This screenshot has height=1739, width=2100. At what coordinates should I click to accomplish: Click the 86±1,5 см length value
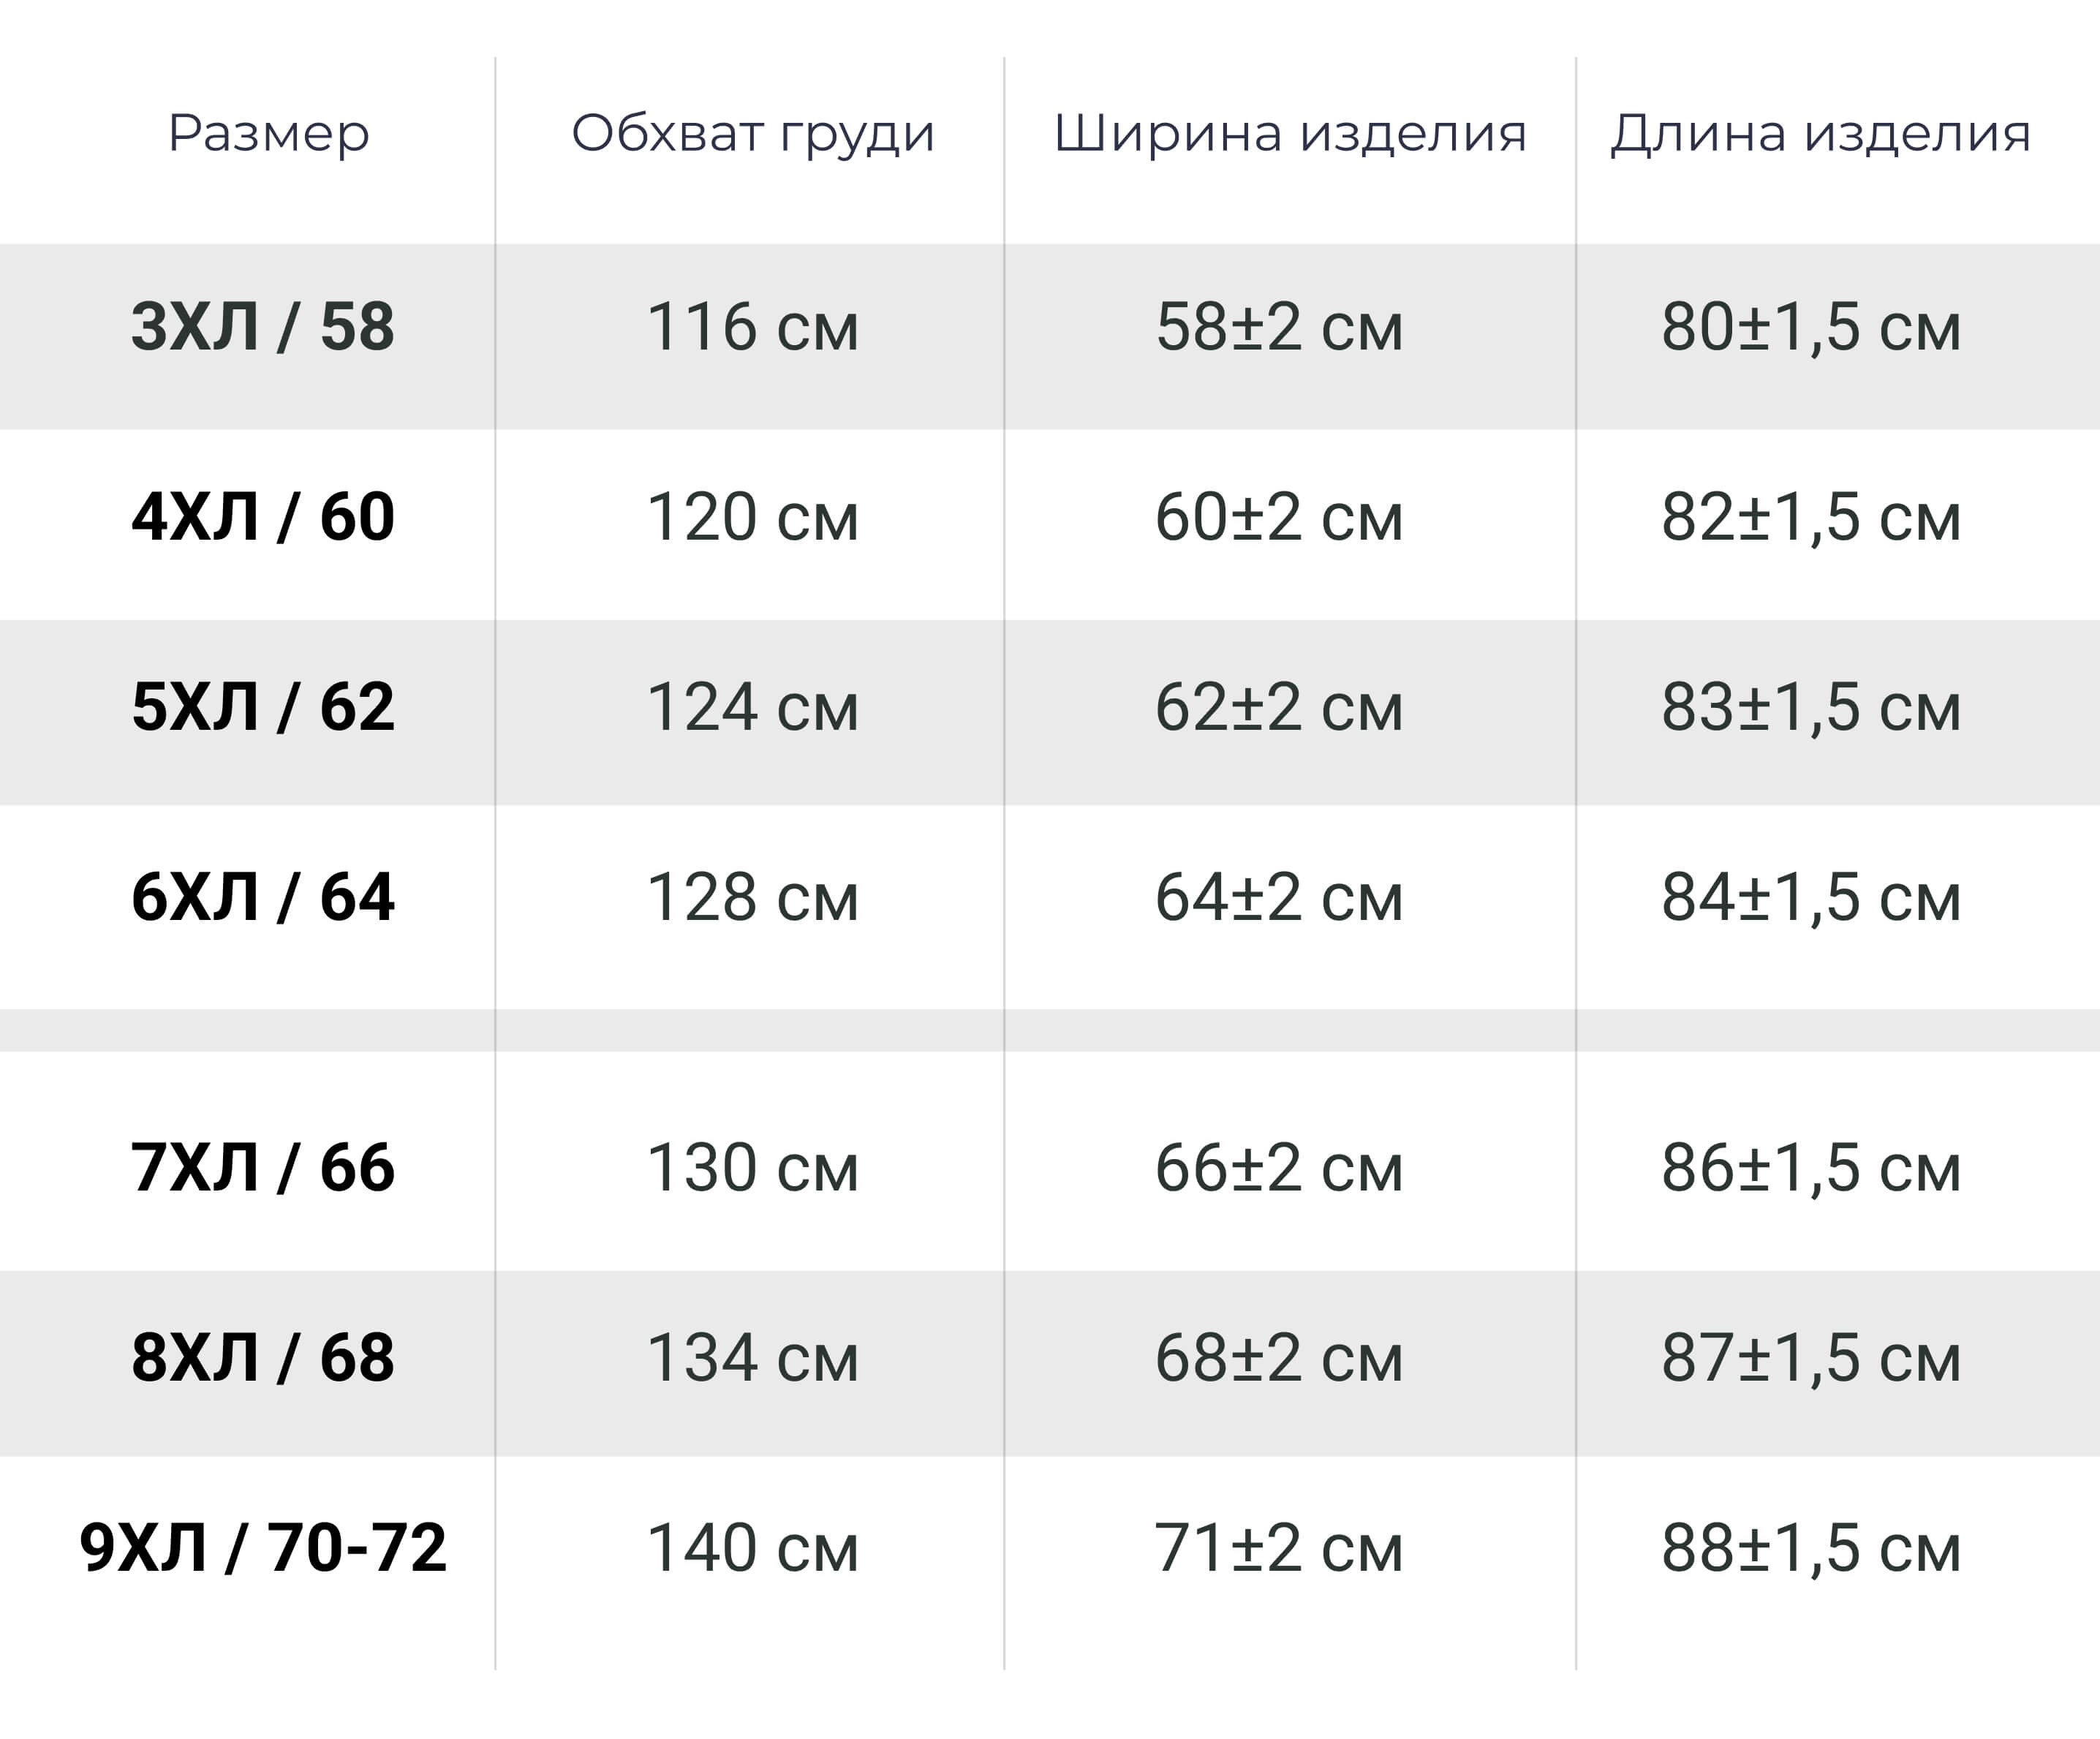[x=1811, y=1167]
